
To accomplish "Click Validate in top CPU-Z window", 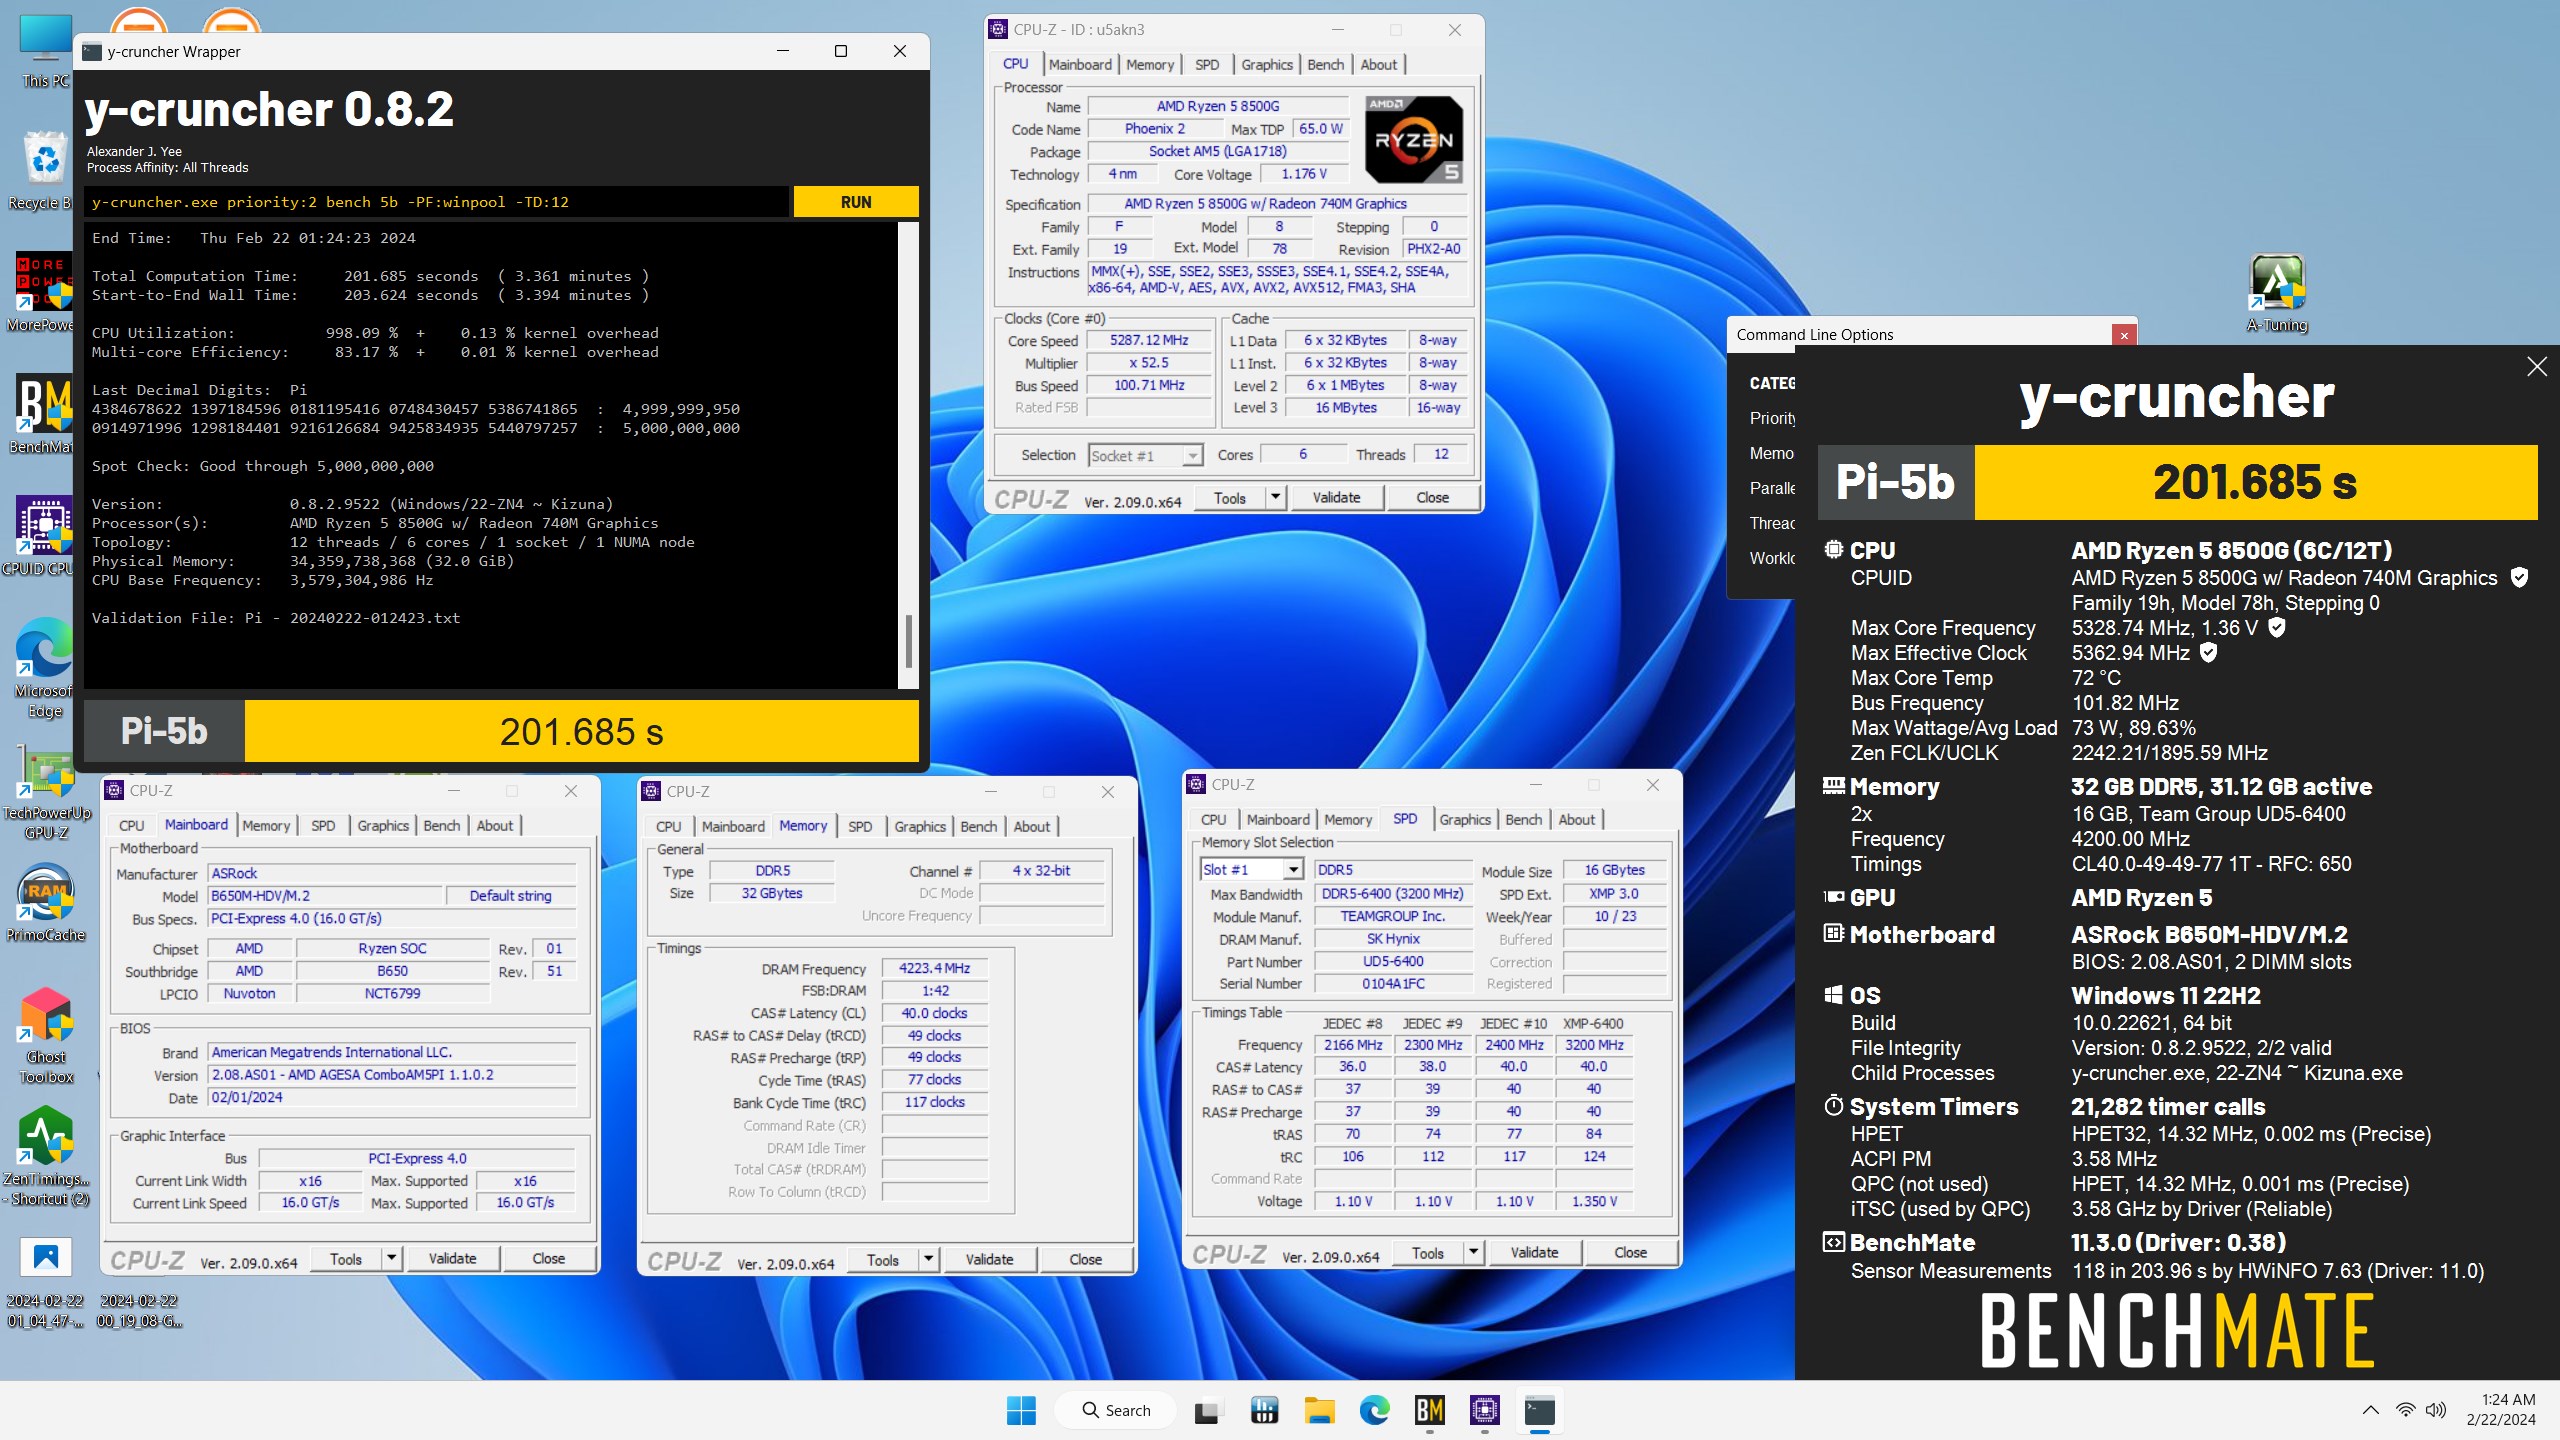I will tap(1336, 498).
